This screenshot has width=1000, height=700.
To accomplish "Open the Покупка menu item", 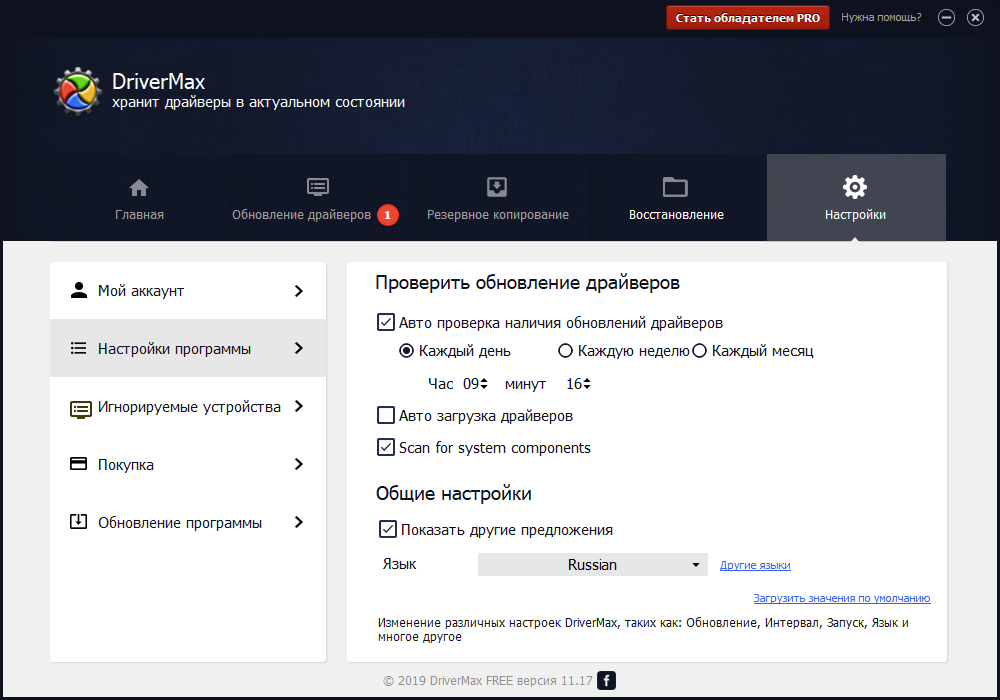I will click(188, 464).
